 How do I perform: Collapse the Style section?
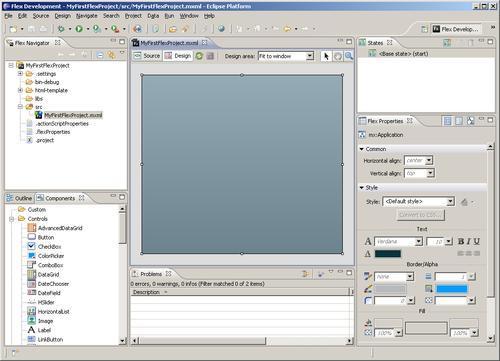[362, 188]
